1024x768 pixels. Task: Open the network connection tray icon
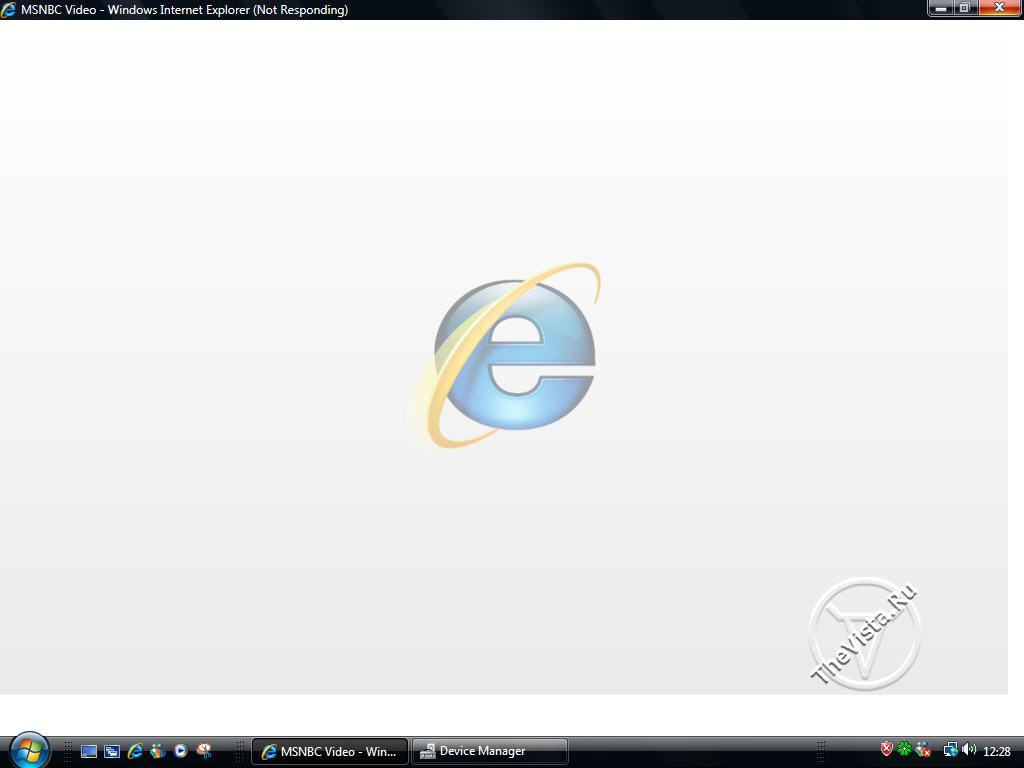(950, 750)
